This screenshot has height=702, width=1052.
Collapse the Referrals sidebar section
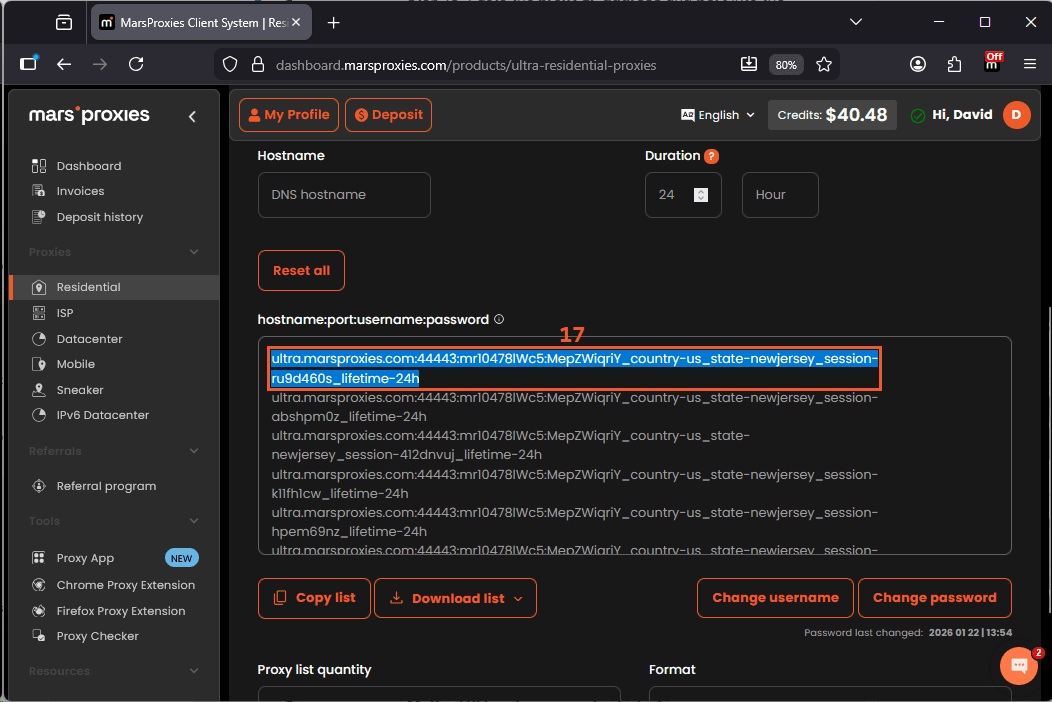pos(194,451)
